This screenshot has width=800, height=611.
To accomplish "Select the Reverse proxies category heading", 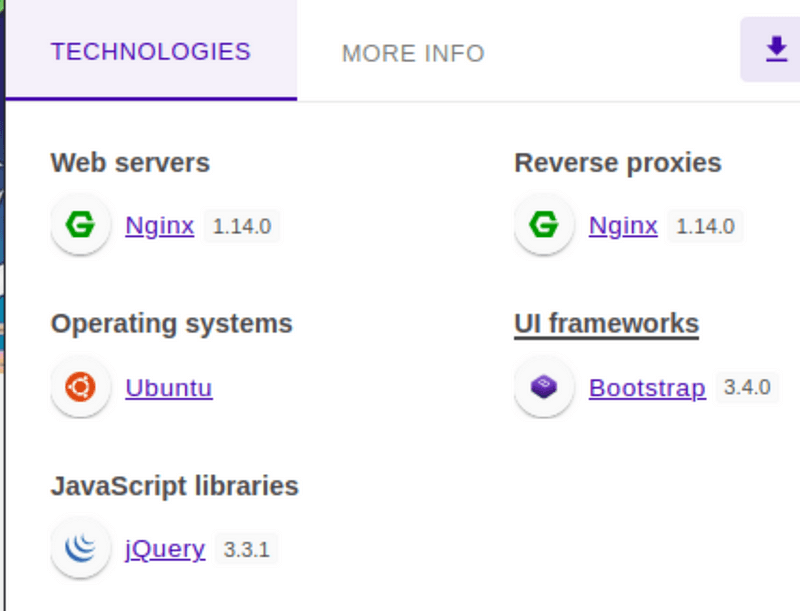I will (617, 163).
